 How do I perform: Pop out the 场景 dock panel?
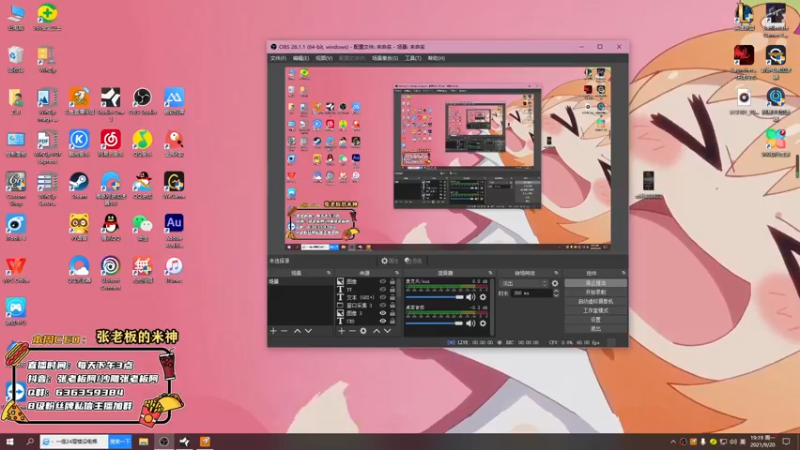tap(329, 273)
